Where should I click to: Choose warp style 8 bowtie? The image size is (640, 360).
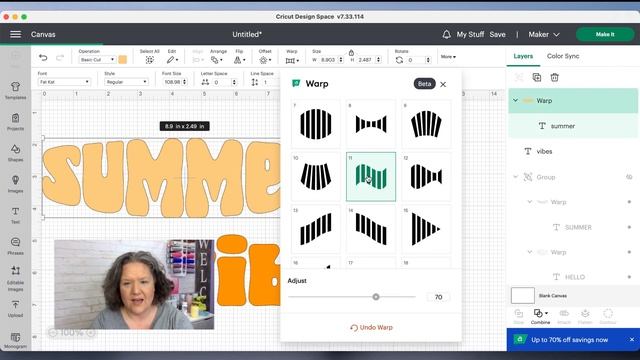coord(371,124)
